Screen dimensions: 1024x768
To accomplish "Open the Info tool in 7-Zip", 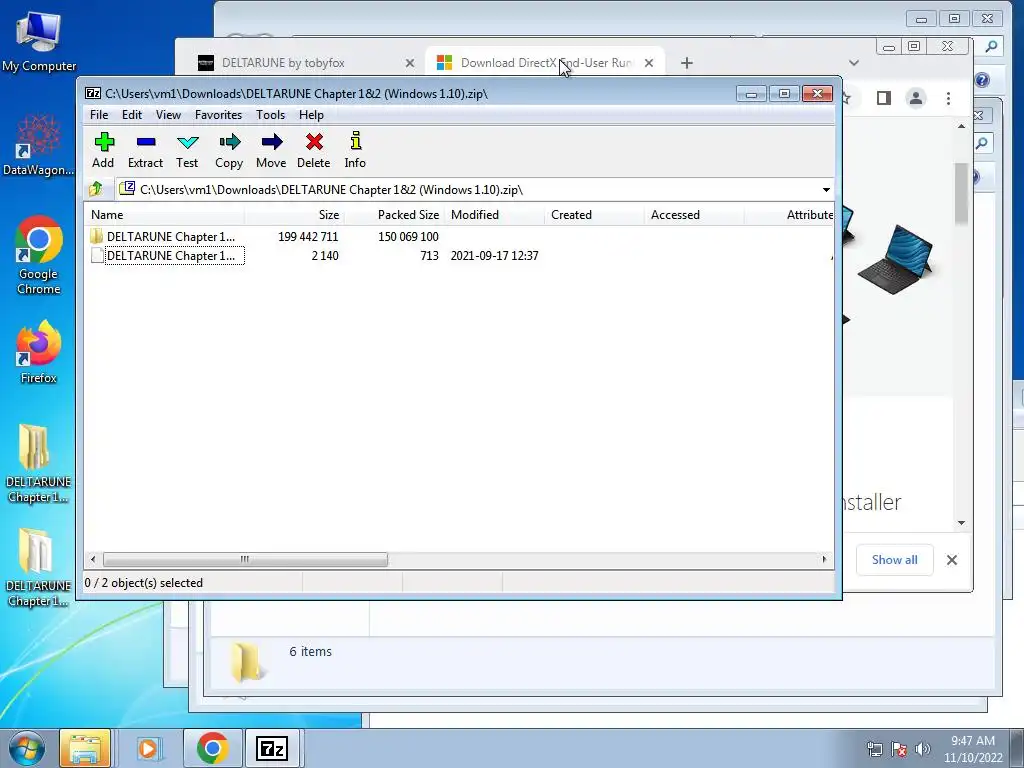I will (x=355, y=150).
